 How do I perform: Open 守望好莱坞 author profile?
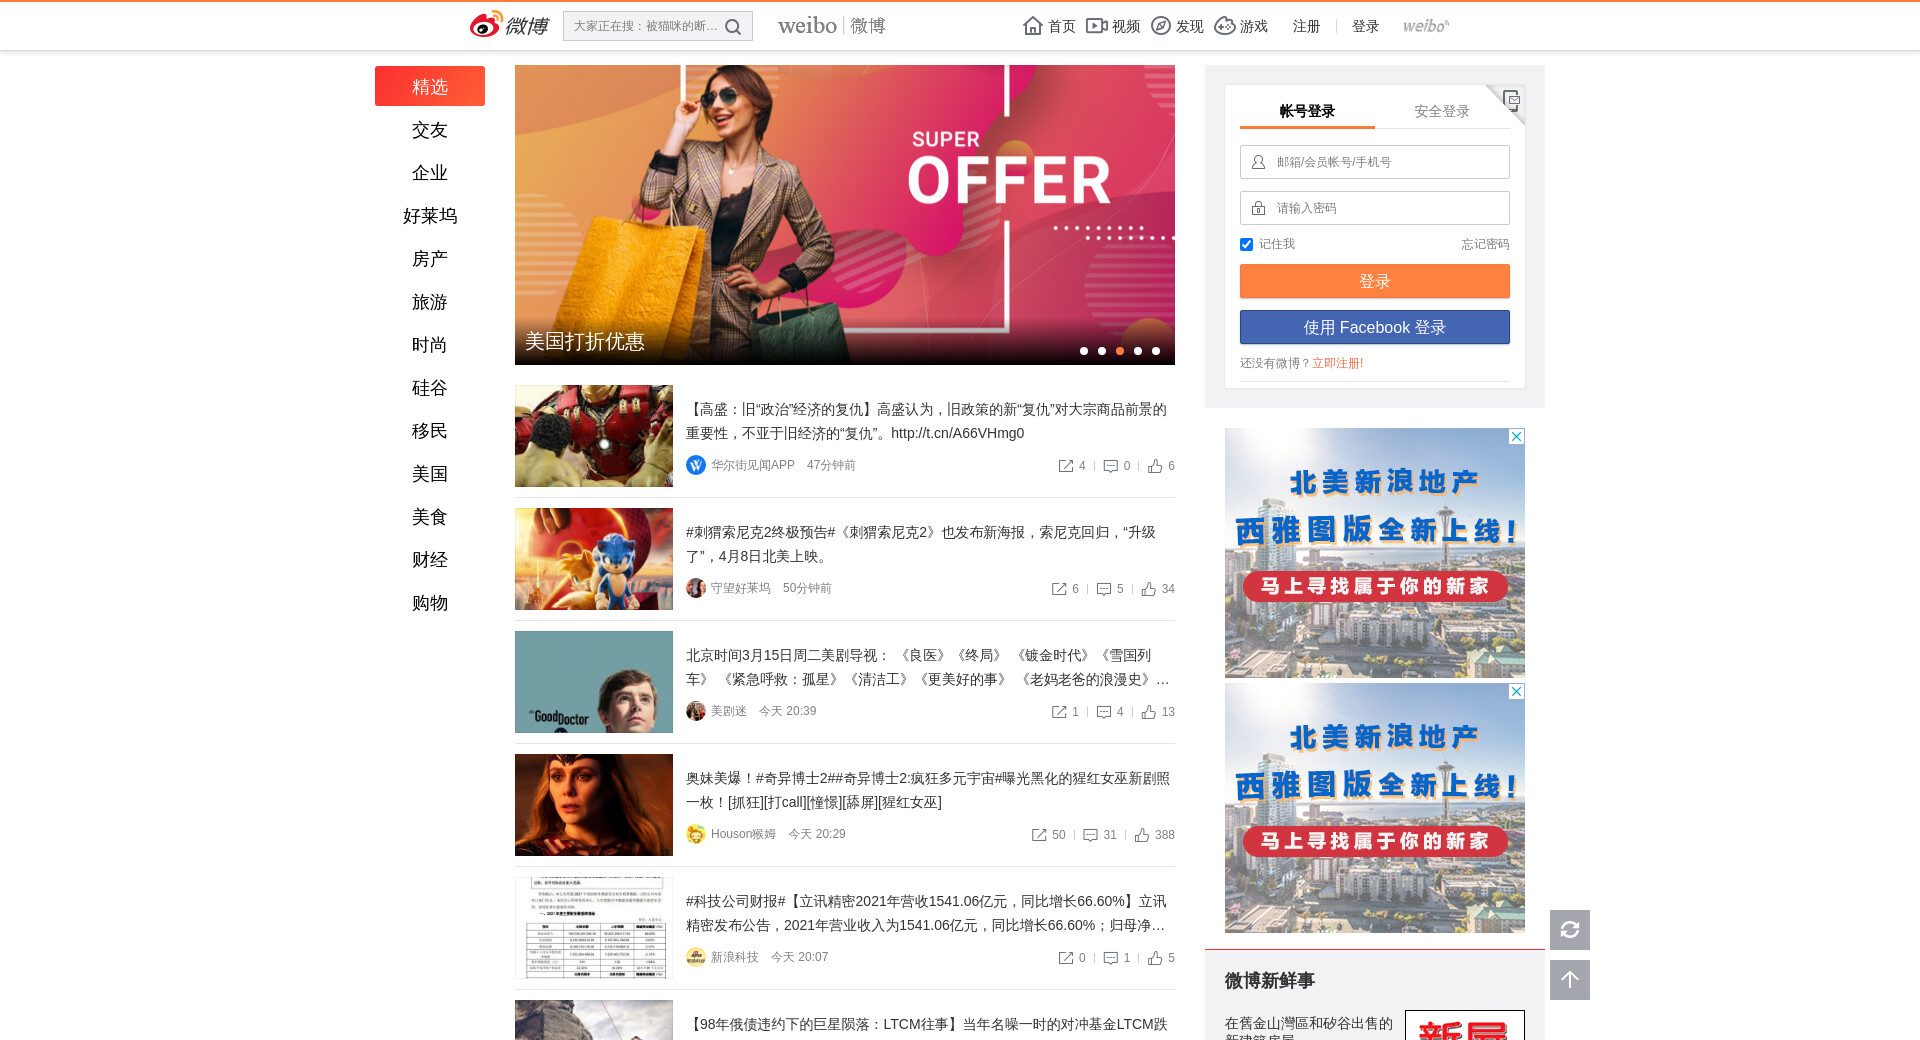pos(740,588)
